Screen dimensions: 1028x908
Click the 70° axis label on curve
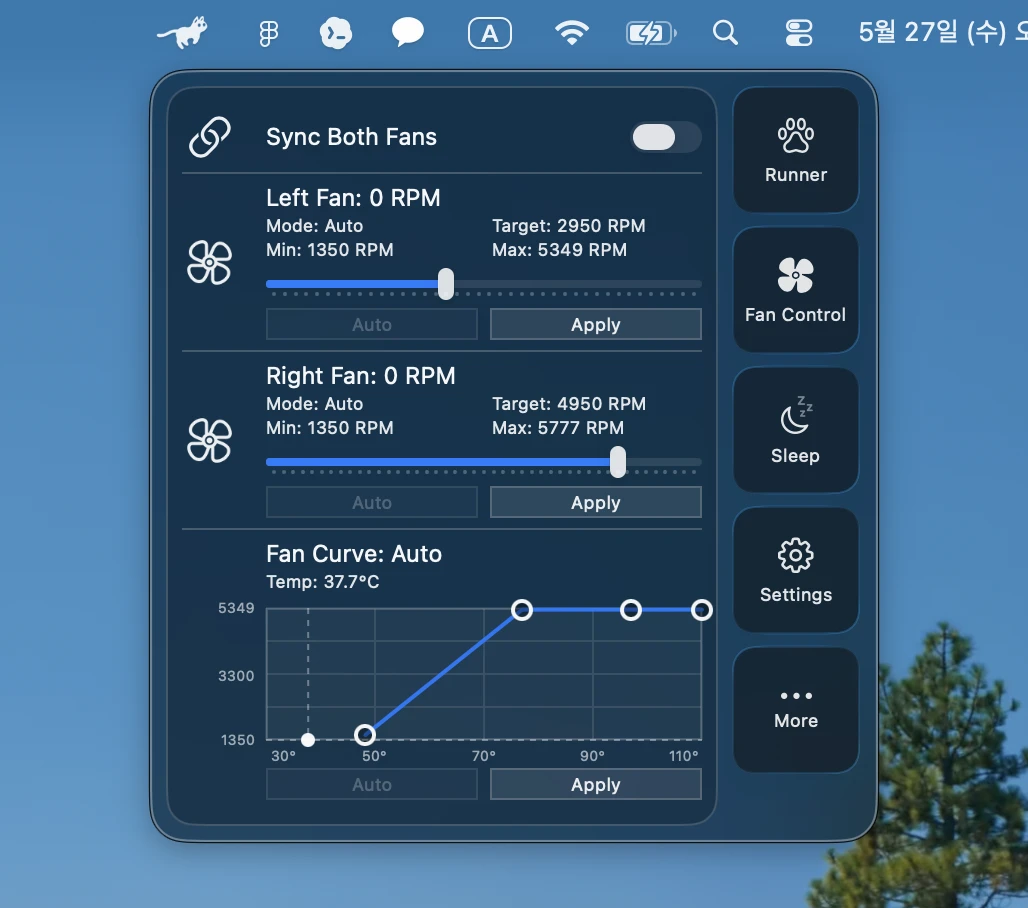484,756
